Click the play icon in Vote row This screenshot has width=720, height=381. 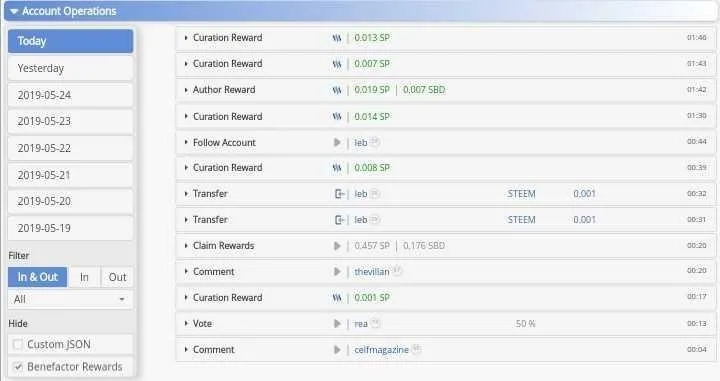[338, 324]
